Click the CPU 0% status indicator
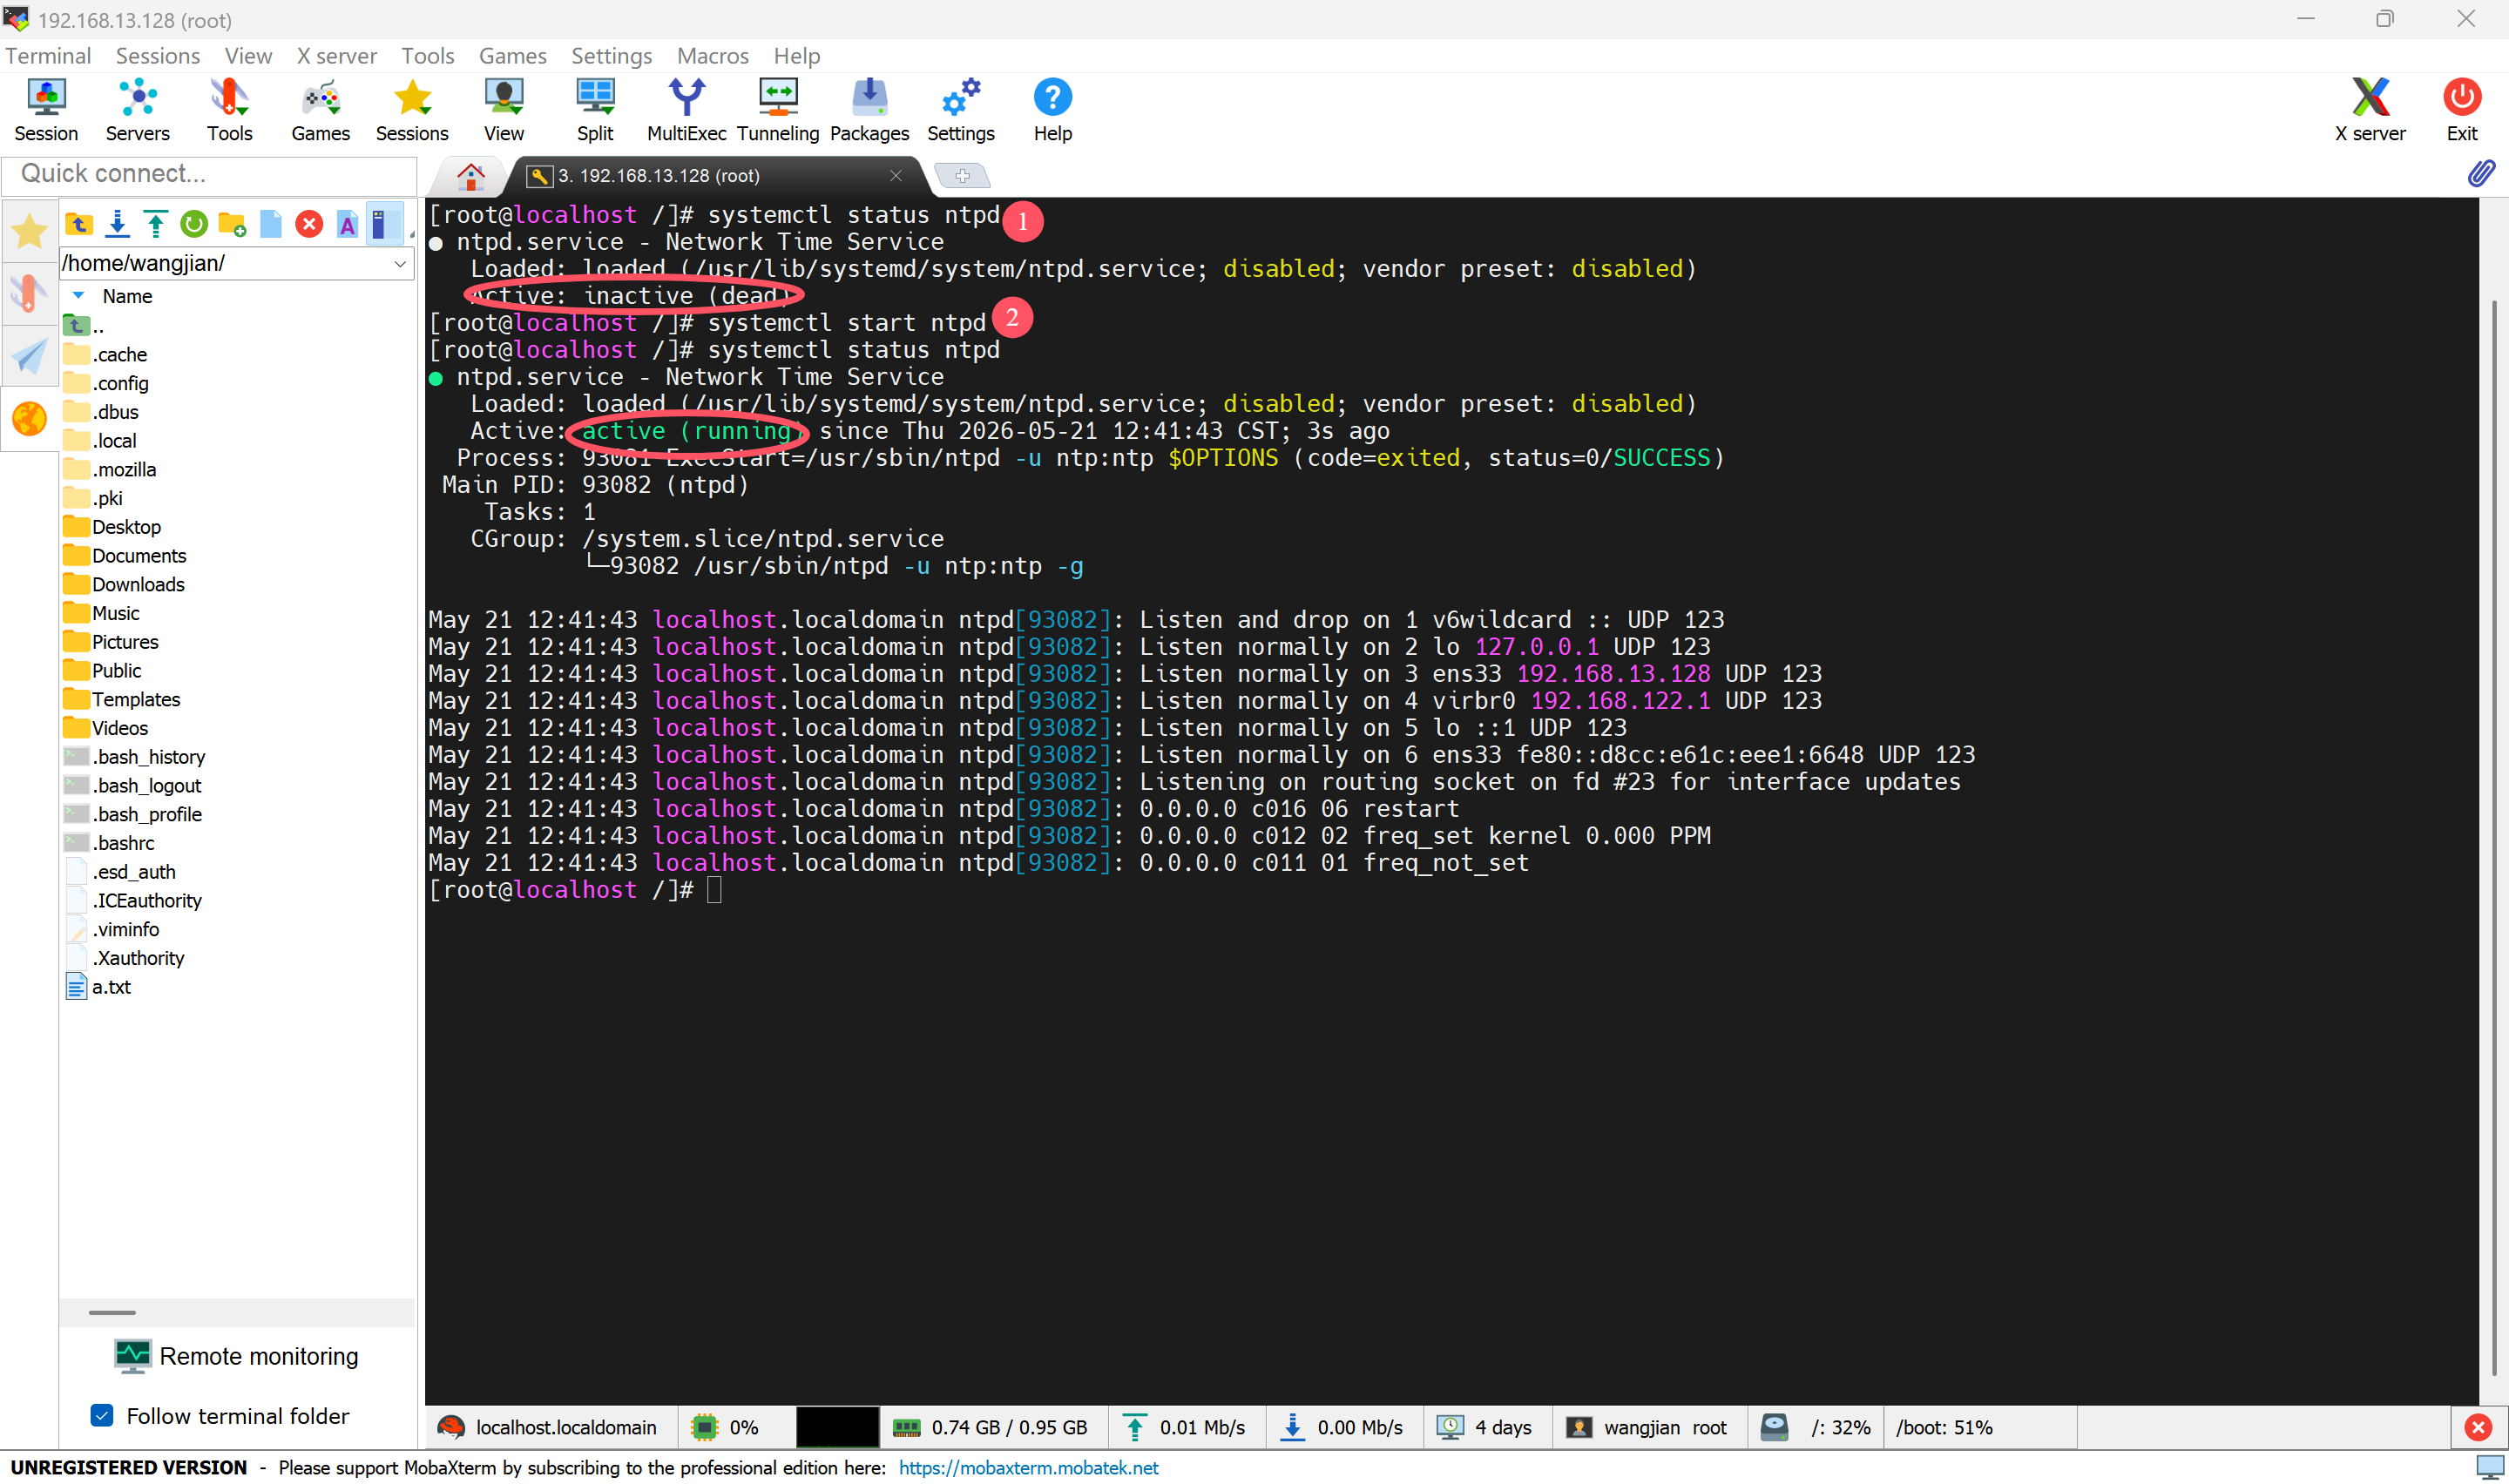The height and width of the screenshot is (1484, 2509). tap(726, 1428)
